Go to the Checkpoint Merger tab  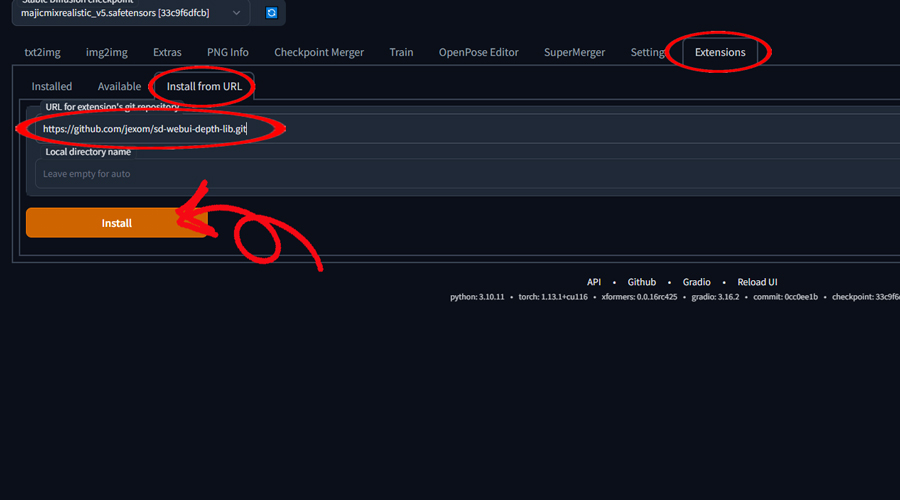319,52
